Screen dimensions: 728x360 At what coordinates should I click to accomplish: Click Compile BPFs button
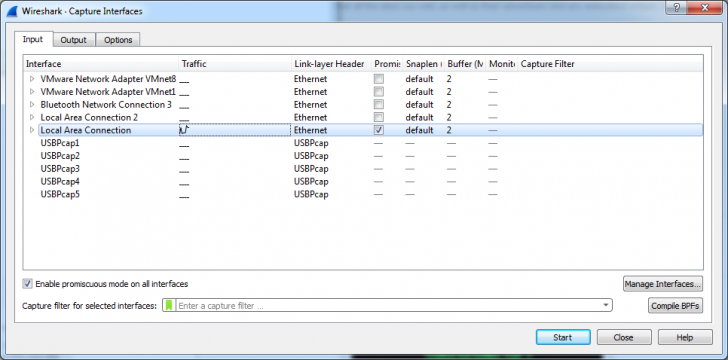675,306
